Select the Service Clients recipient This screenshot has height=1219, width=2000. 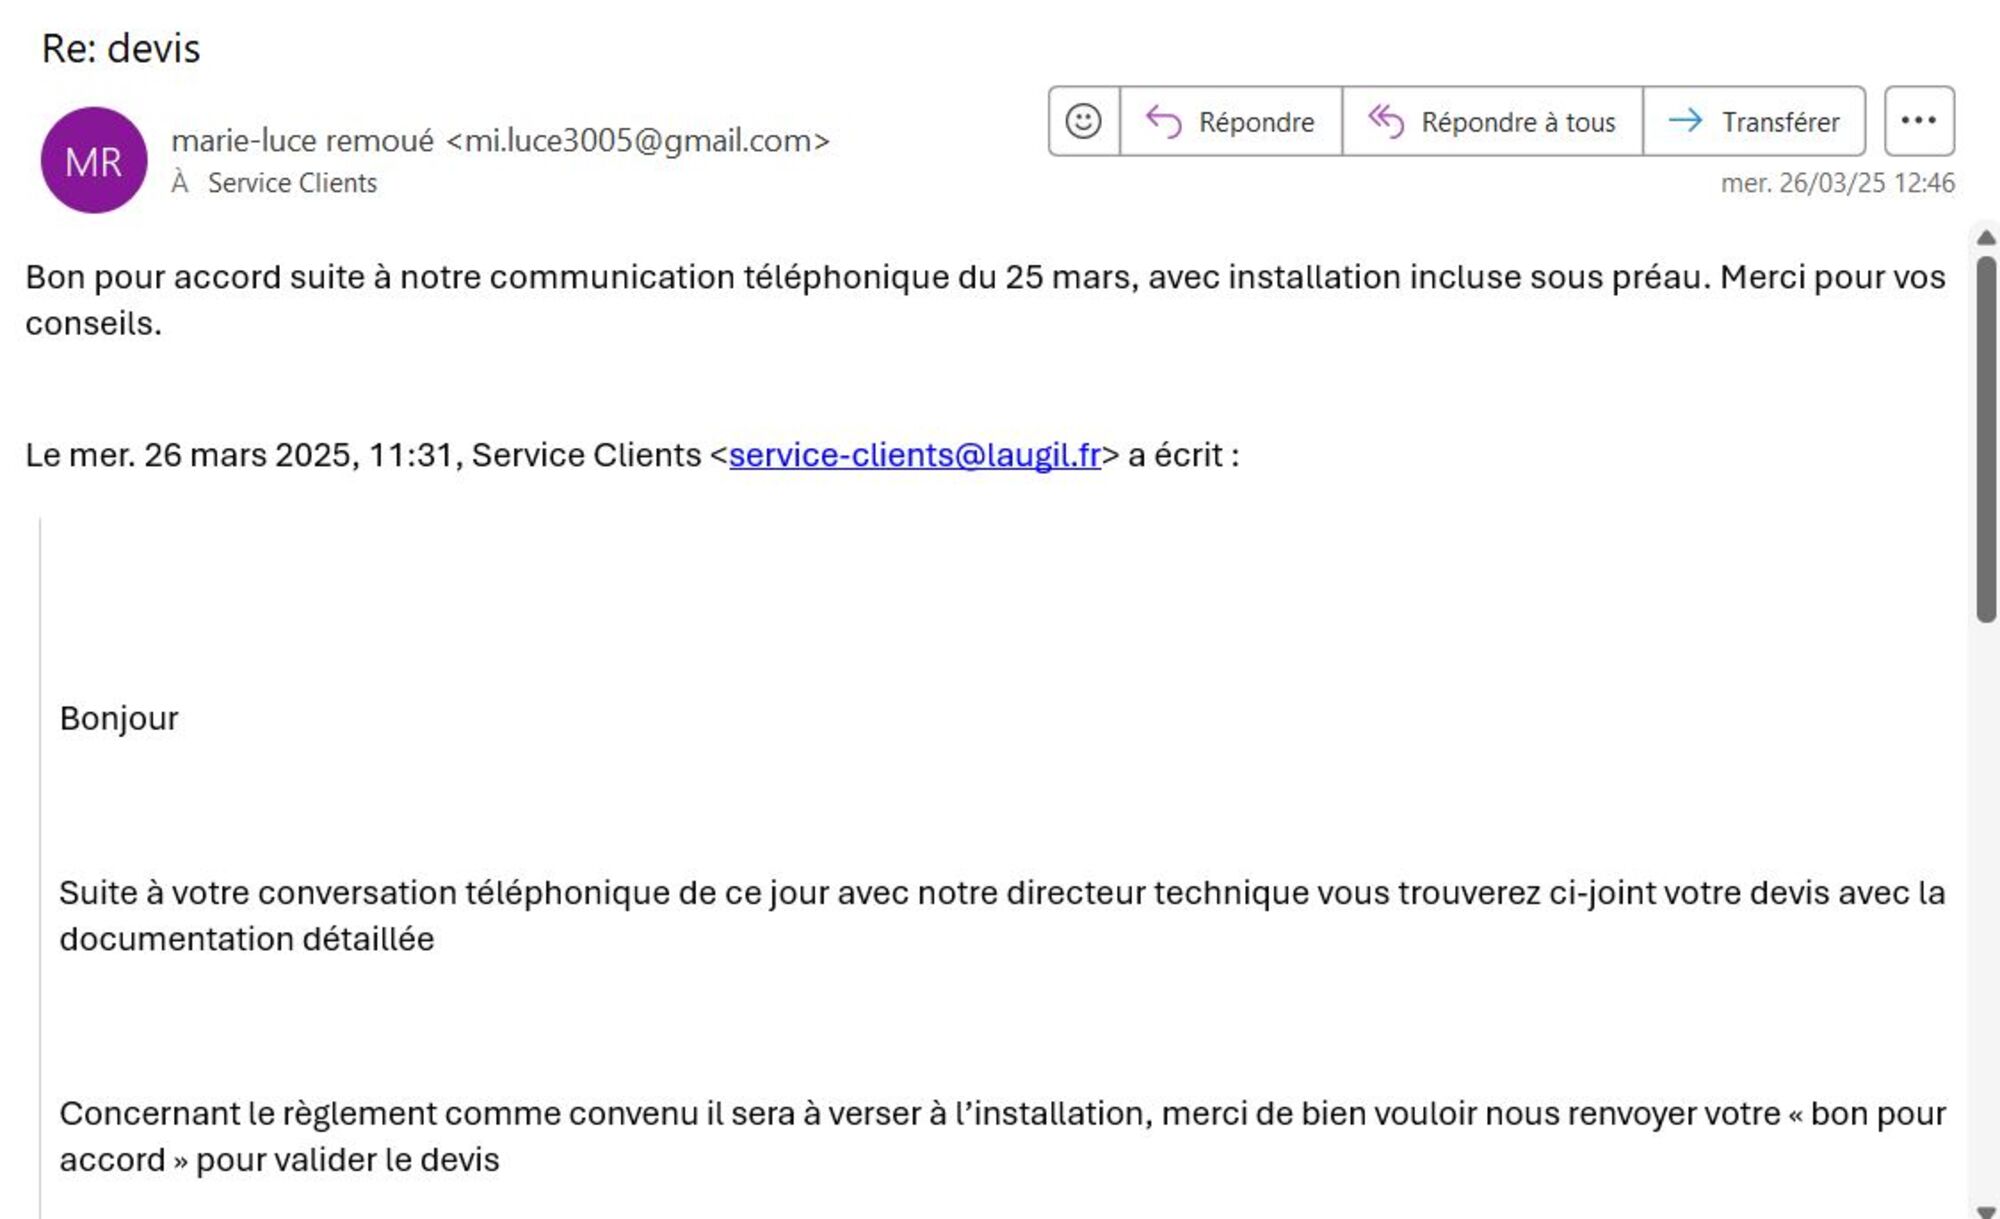pyautogui.click(x=292, y=183)
